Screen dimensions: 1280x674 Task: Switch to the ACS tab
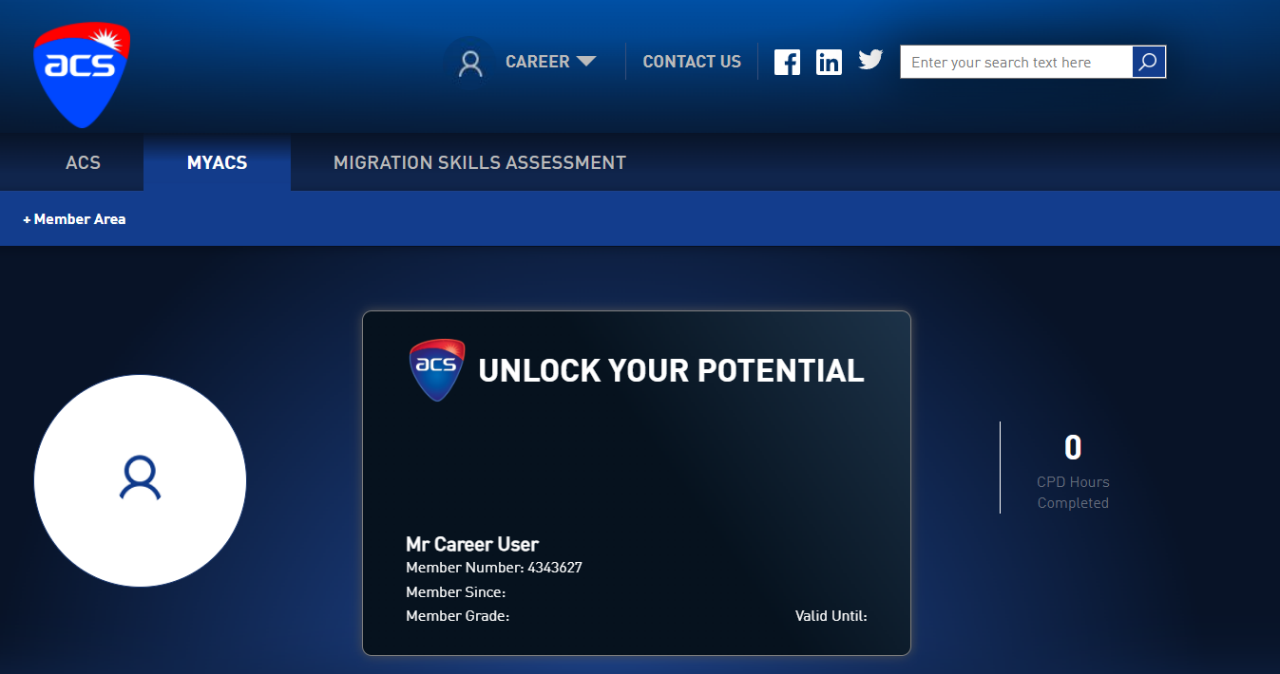83,162
